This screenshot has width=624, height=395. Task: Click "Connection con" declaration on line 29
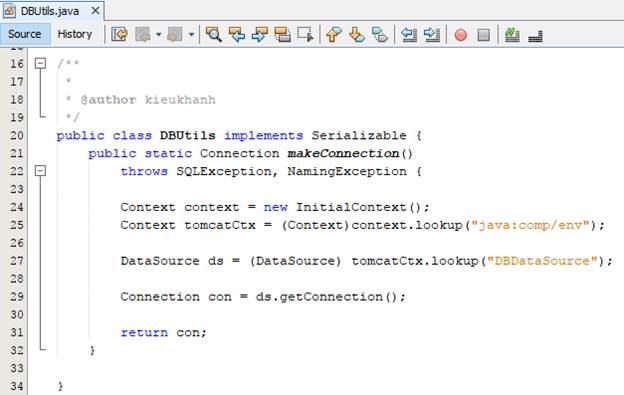(176, 297)
